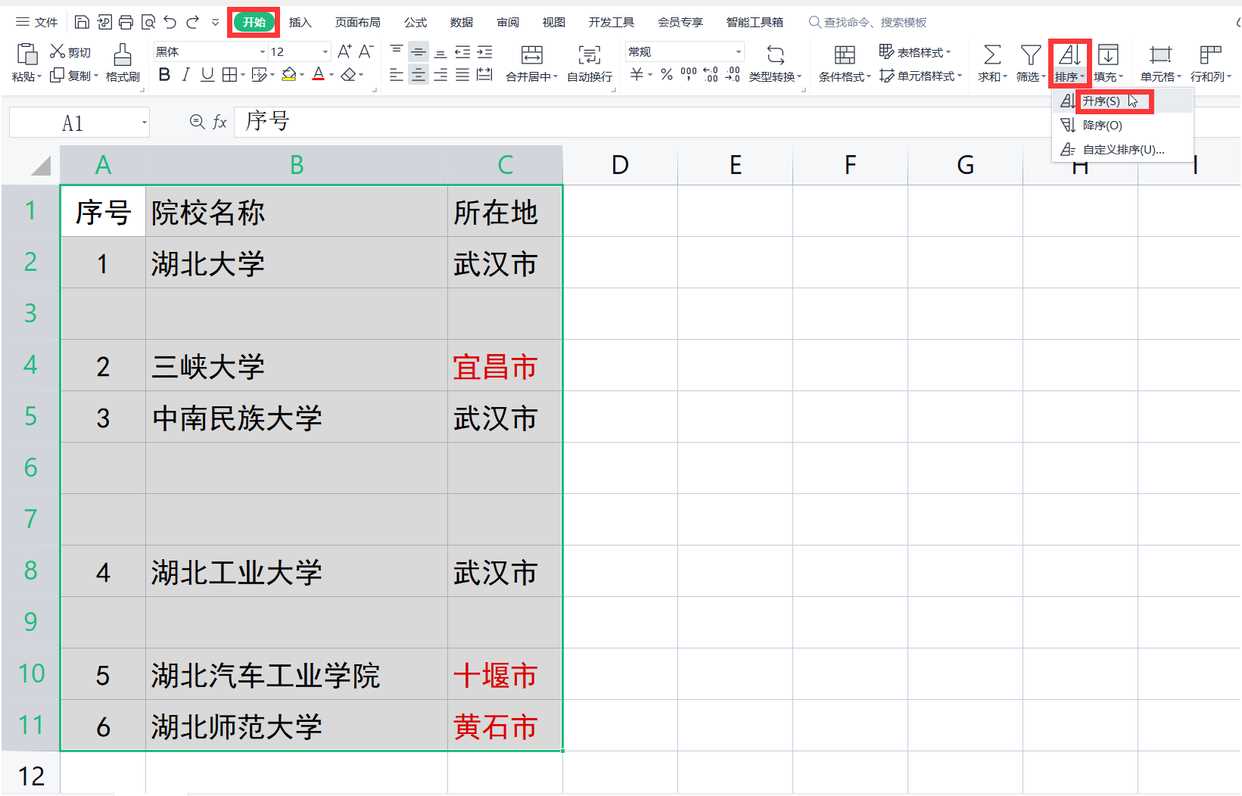The height and width of the screenshot is (796, 1242).
Task: Click the fill color bucket swatch
Action: tap(288, 75)
